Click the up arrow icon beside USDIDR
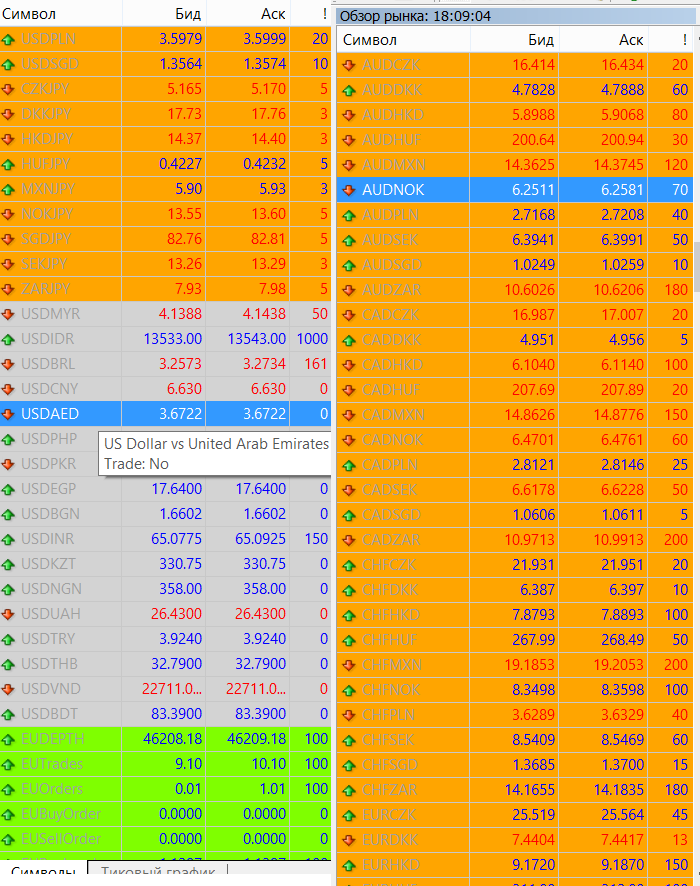The width and height of the screenshot is (700, 886). 8,340
